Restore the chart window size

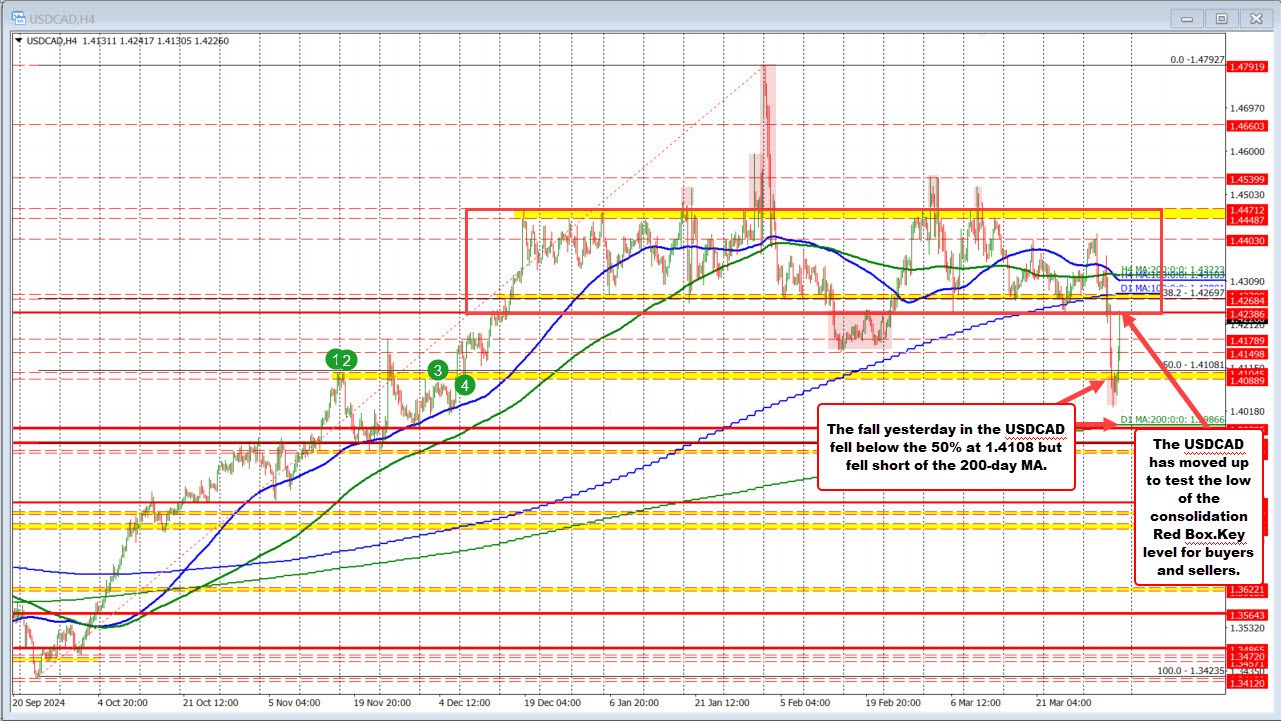(1221, 17)
